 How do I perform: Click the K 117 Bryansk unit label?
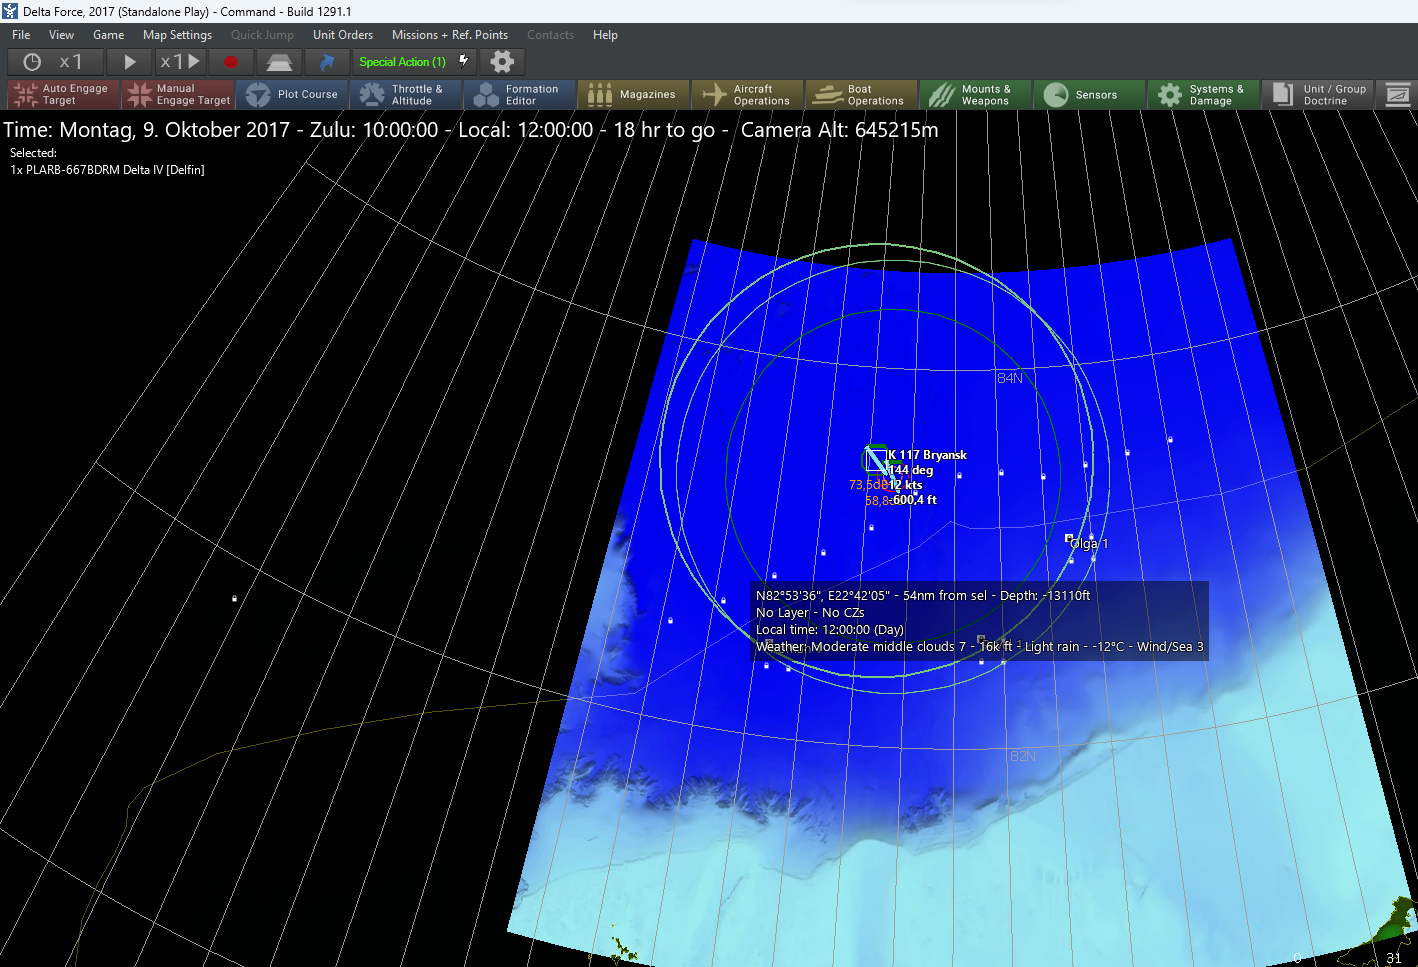click(x=927, y=455)
